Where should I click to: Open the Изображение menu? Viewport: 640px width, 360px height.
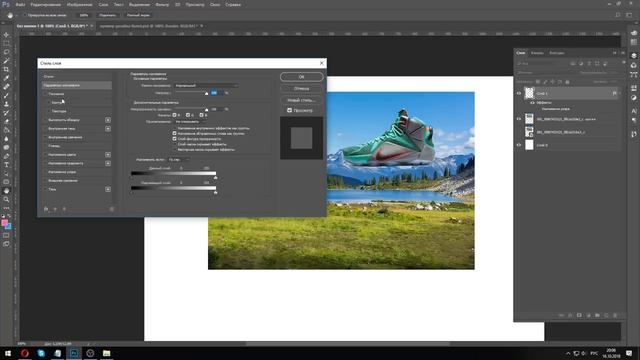pos(79,4)
